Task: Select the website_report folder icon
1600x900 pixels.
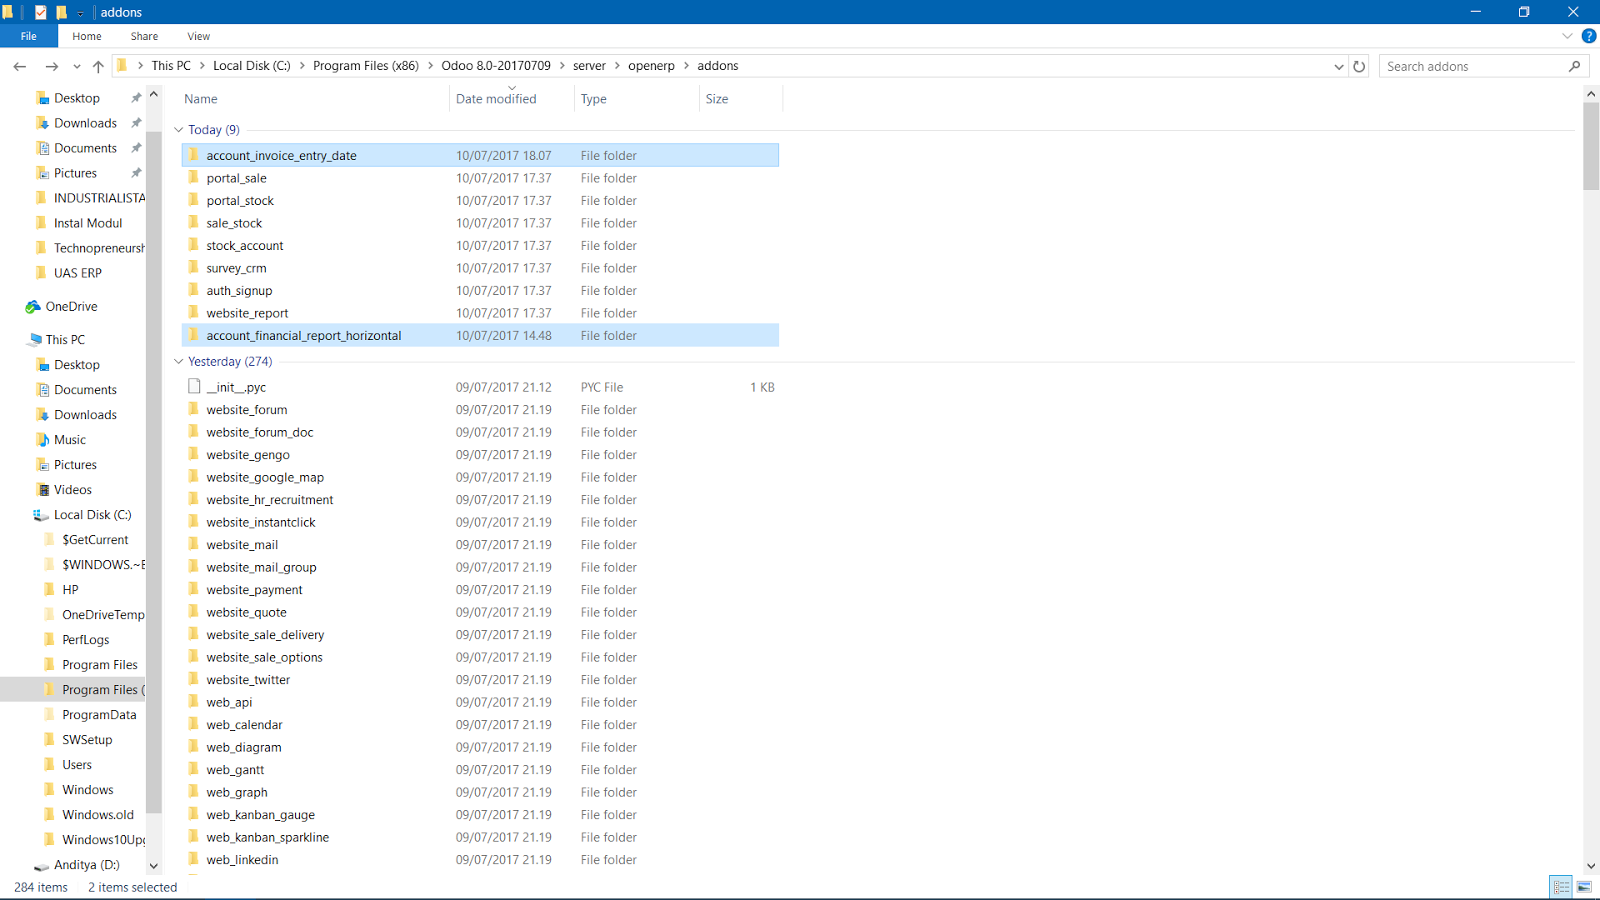Action: coord(194,313)
